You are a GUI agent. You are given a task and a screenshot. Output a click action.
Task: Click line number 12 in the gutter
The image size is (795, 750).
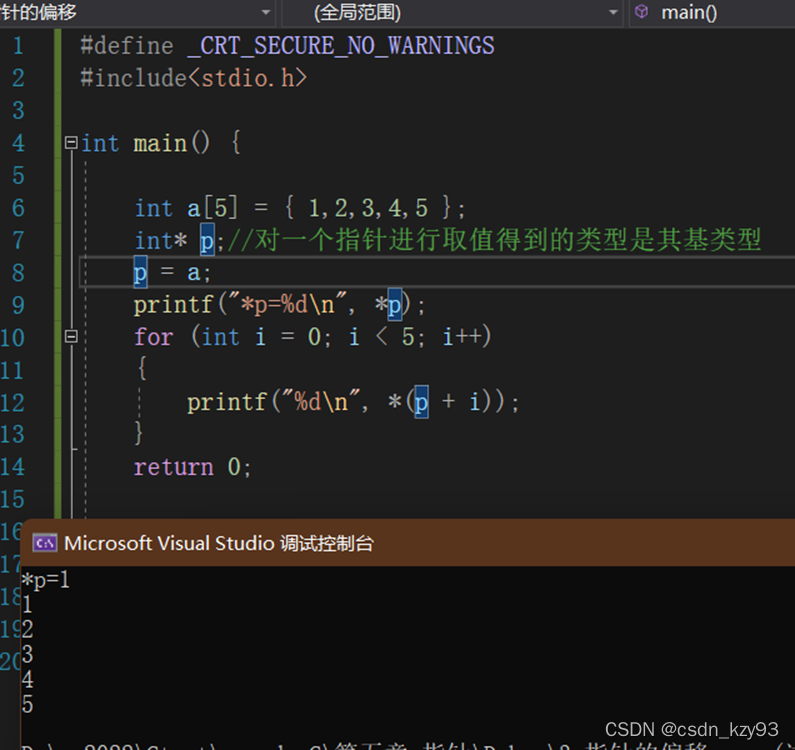click(13, 402)
